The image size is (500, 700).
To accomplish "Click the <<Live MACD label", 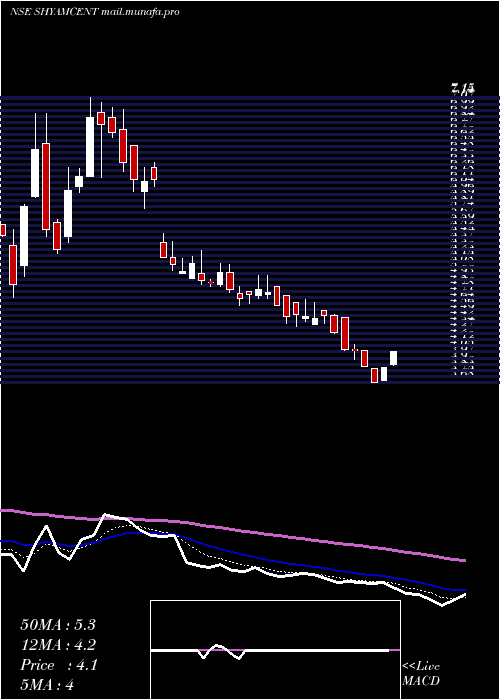I will pyautogui.click(x=421, y=674).
